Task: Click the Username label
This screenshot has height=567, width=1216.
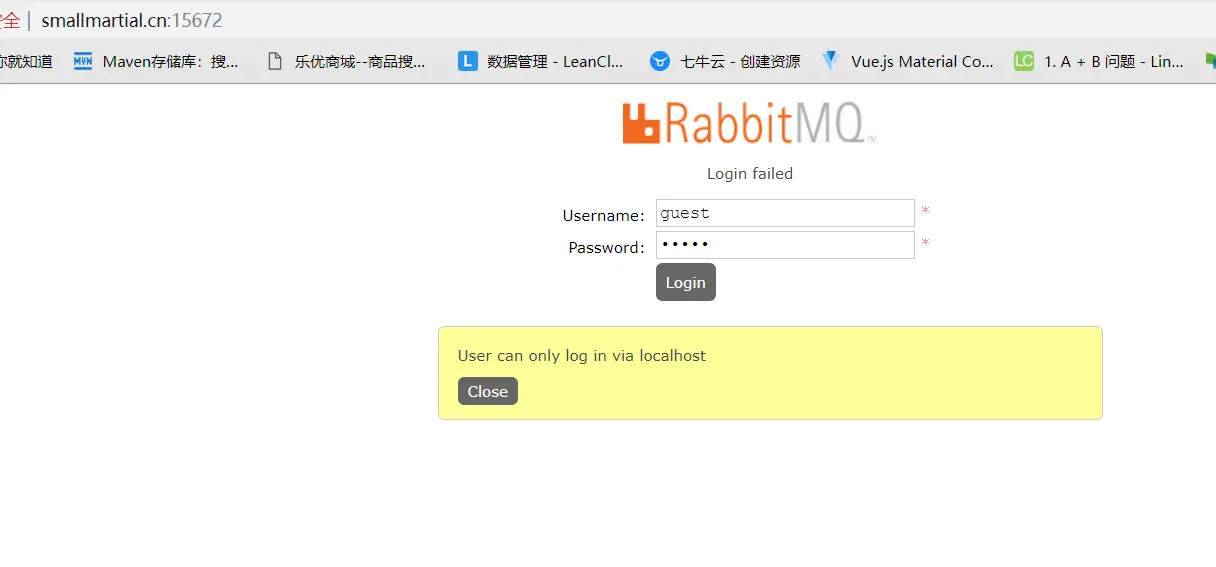Action: click(604, 216)
